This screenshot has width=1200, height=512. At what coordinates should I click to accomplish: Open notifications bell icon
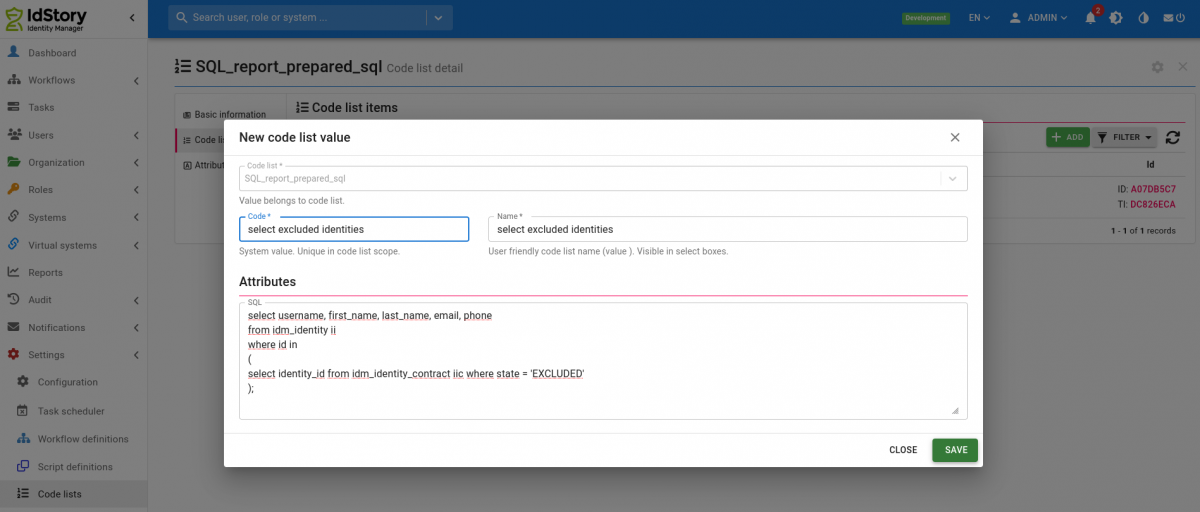click(x=1091, y=18)
